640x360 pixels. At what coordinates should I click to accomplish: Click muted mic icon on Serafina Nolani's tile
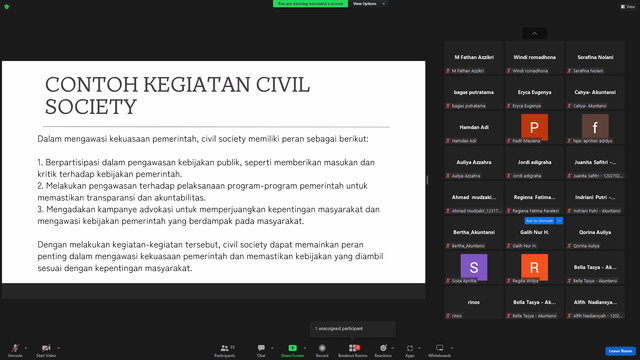pyautogui.click(x=569, y=71)
